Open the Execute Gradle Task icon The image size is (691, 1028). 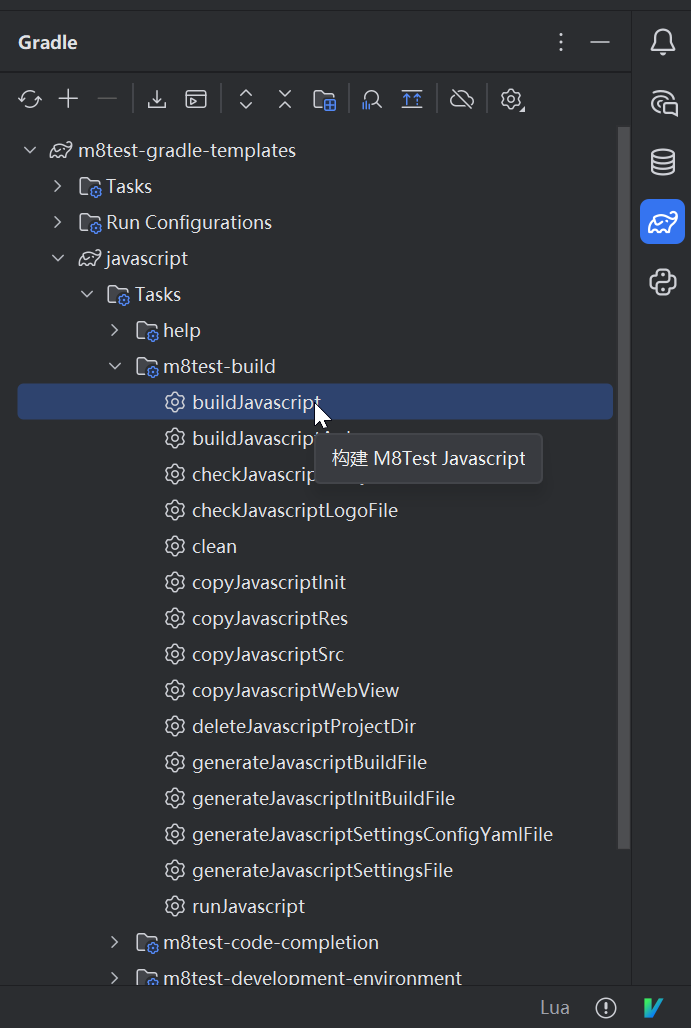196,99
